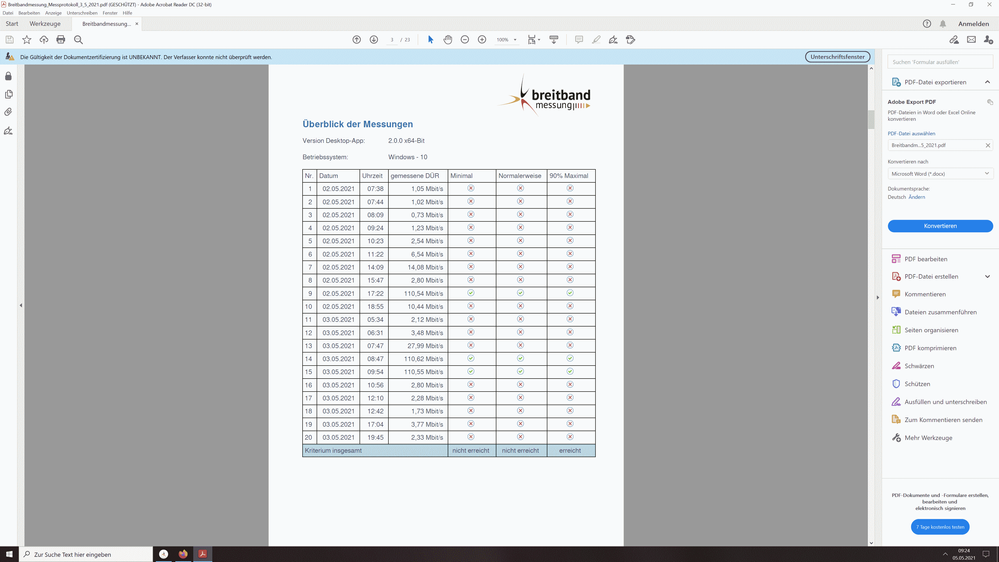Open signatures panel in left sidebar
The height and width of the screenshot is (562, 999).
[x=8, y=131]
